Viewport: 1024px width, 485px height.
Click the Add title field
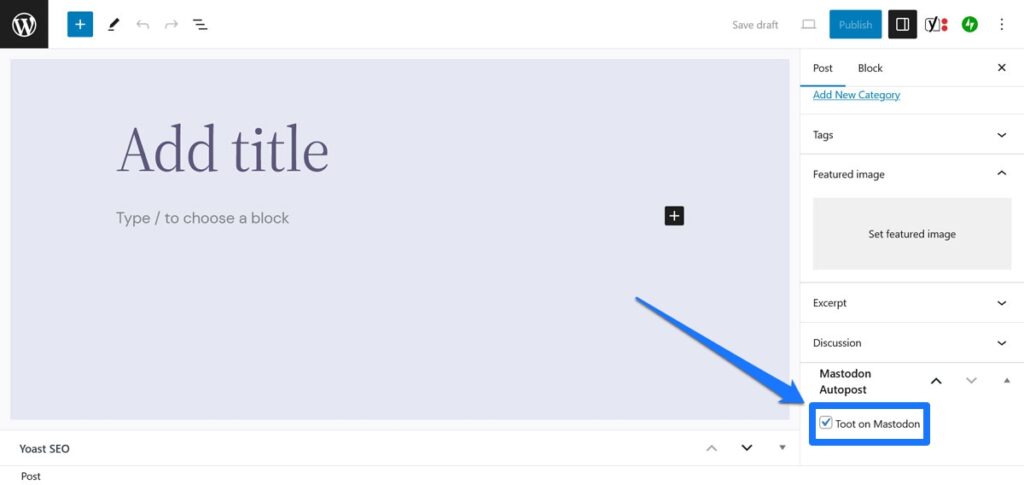[x=223, y=151]
